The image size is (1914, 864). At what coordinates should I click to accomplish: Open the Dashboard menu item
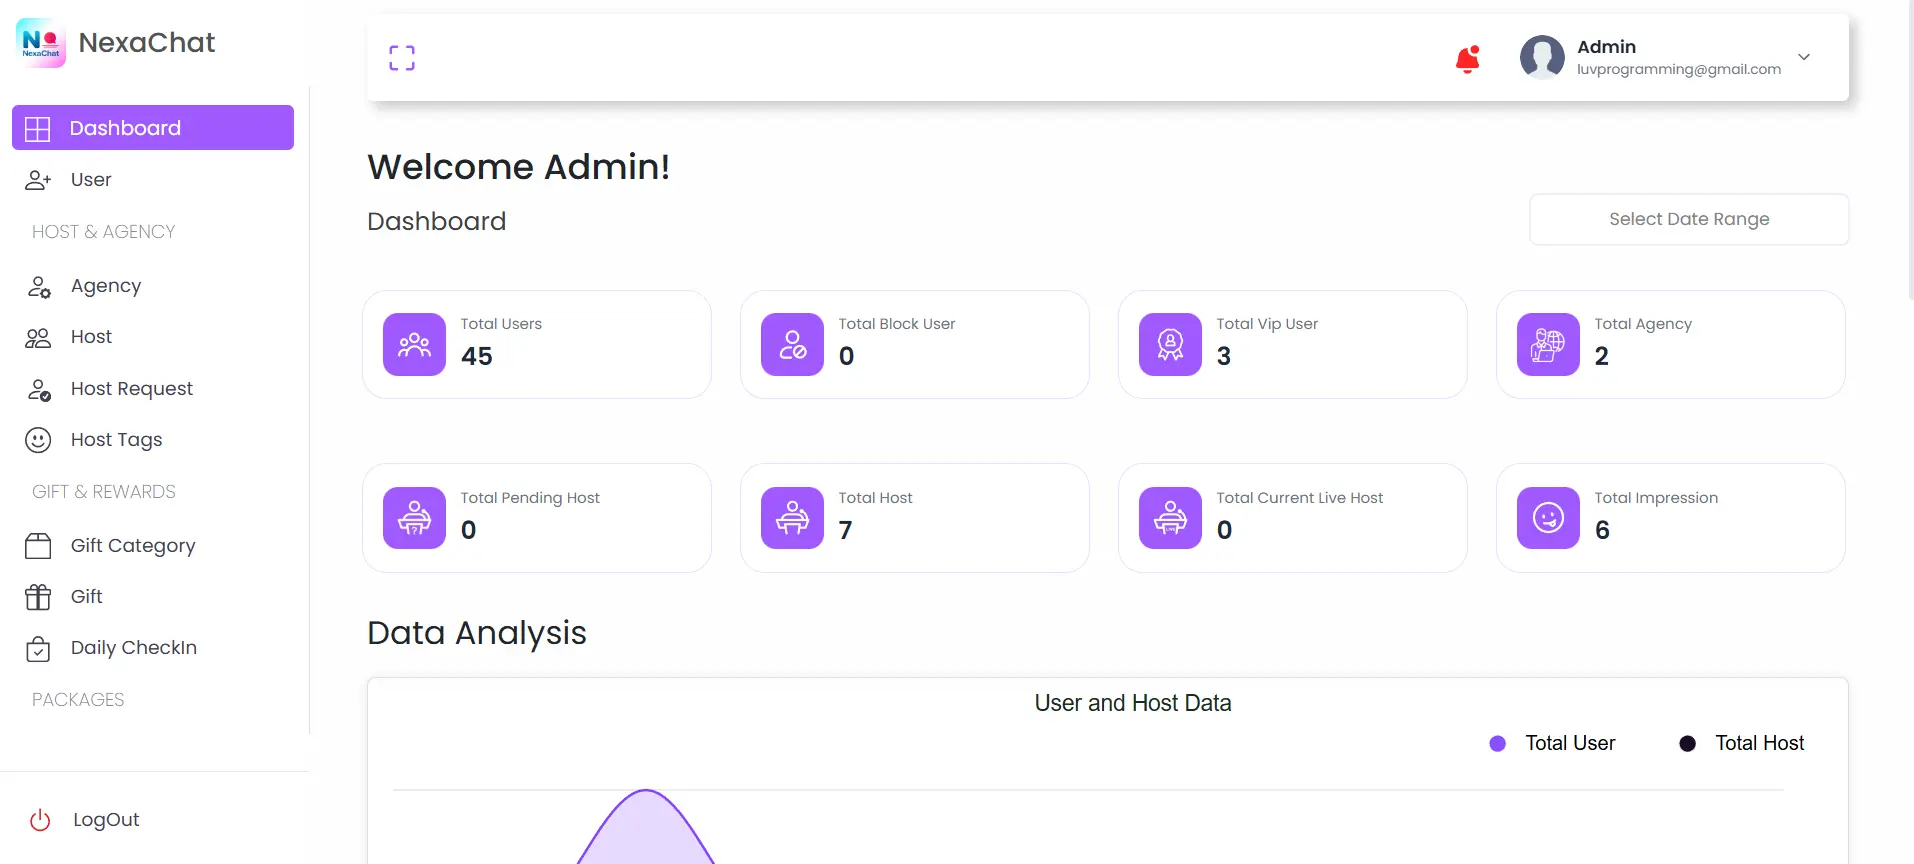click(x=153, y=128)
